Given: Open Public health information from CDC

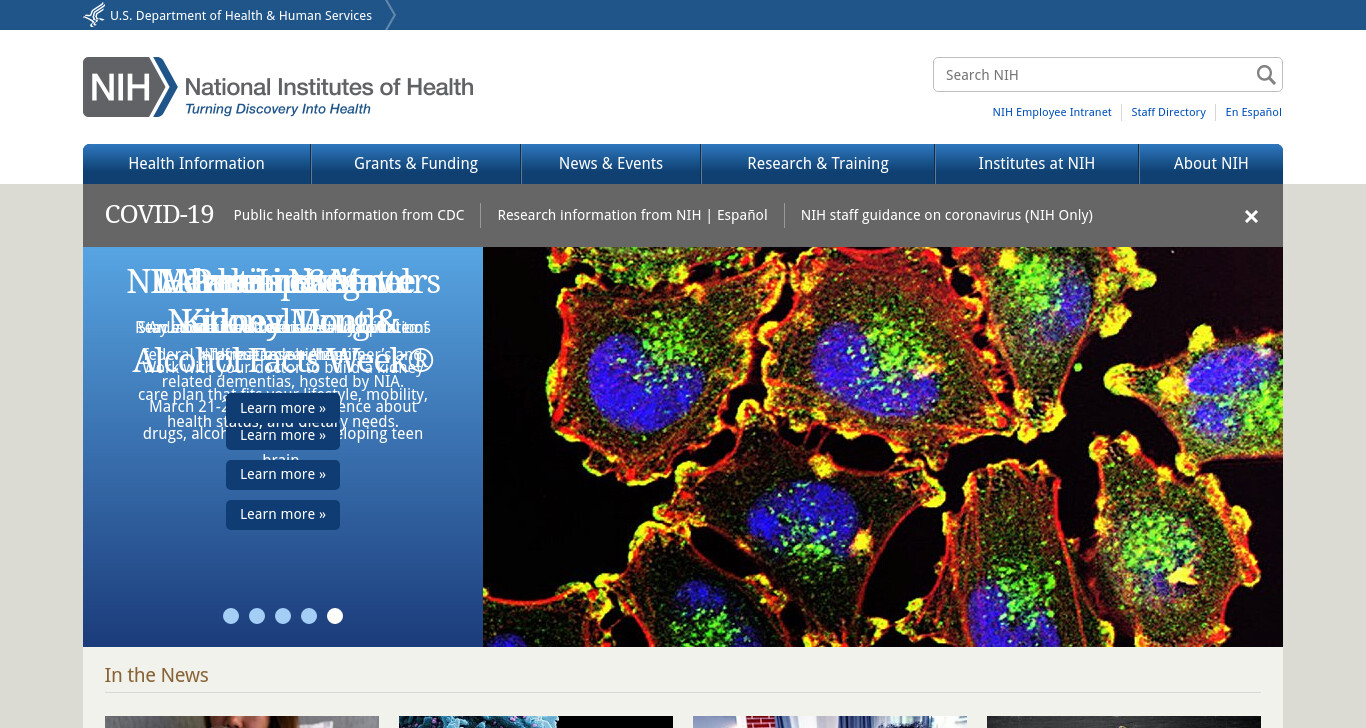Looking at the screenshot, I should [x=349, y=215].
